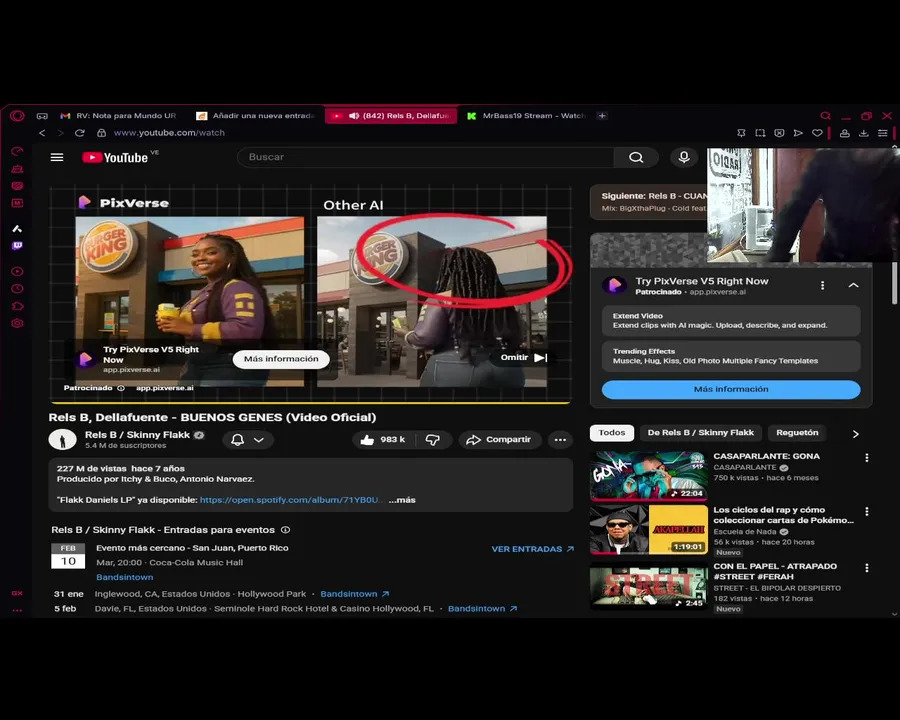Click in the Buscar search field

point(425,157)
